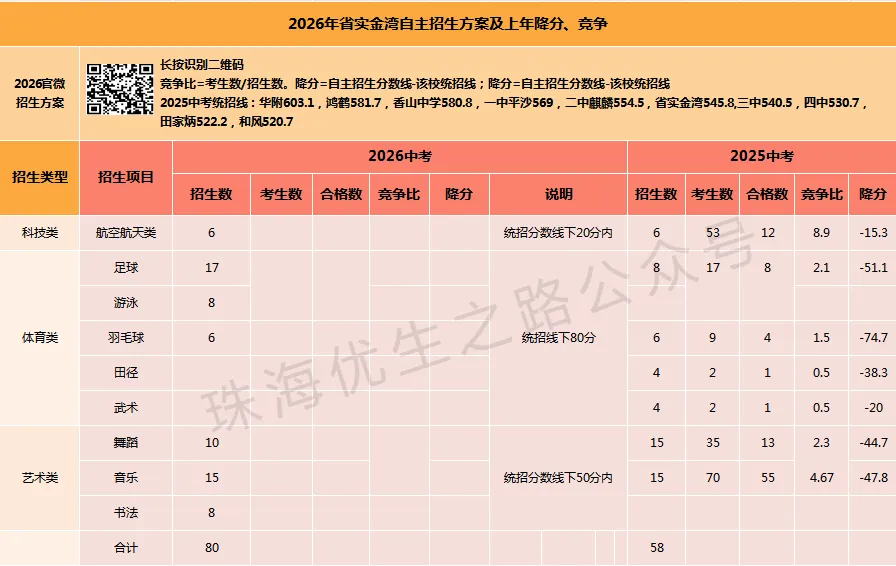The height and width of the screenshot is (566, 896).
Task: Select '考生数' header under 2025中考
Action: pos(712,194)
